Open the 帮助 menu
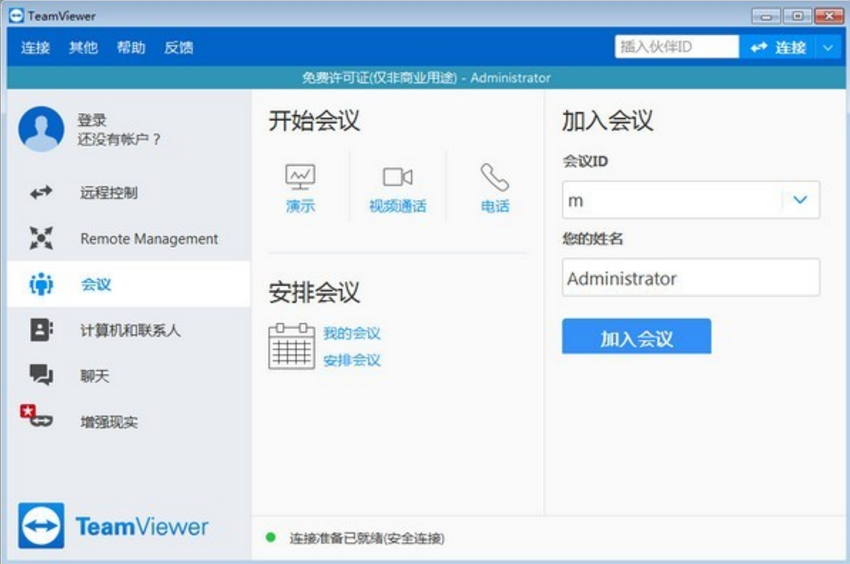This screenshot has width=850, height=564. point(131,47)
